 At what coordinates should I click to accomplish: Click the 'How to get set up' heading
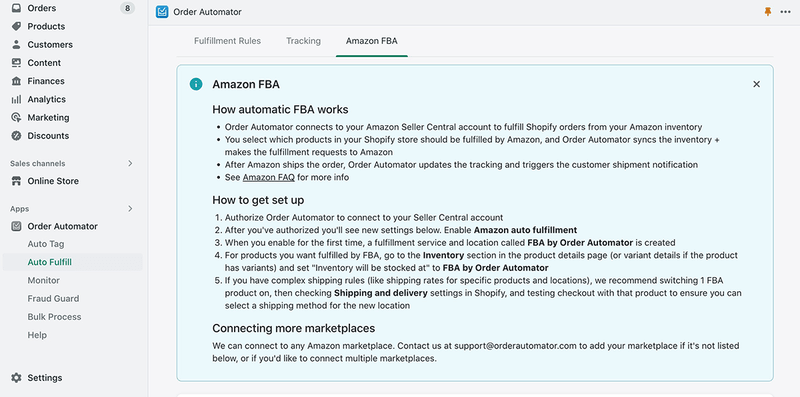pos(258,200)
